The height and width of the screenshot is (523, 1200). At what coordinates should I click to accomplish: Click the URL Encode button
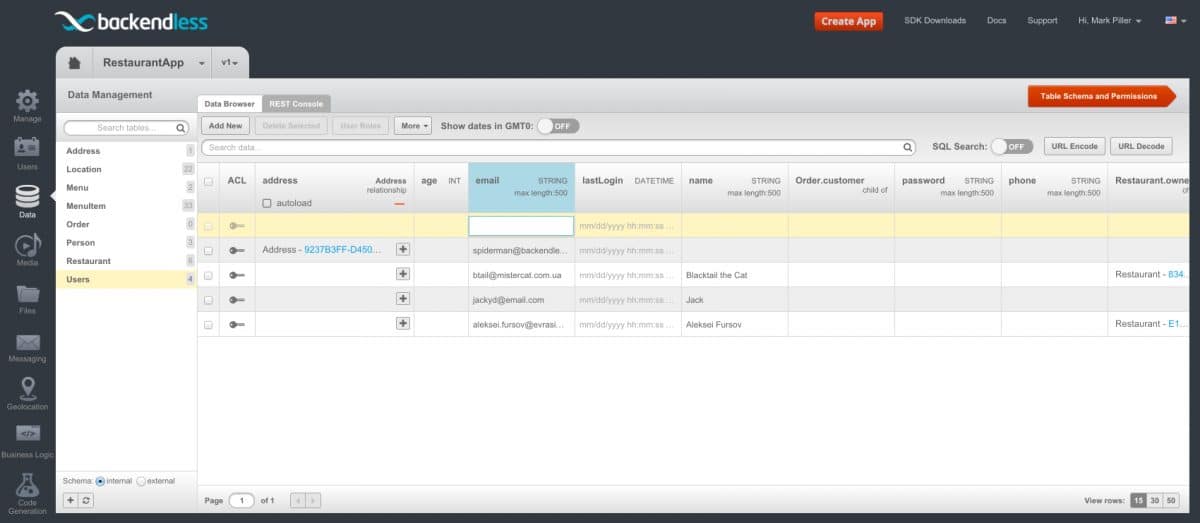(1074, 146)
